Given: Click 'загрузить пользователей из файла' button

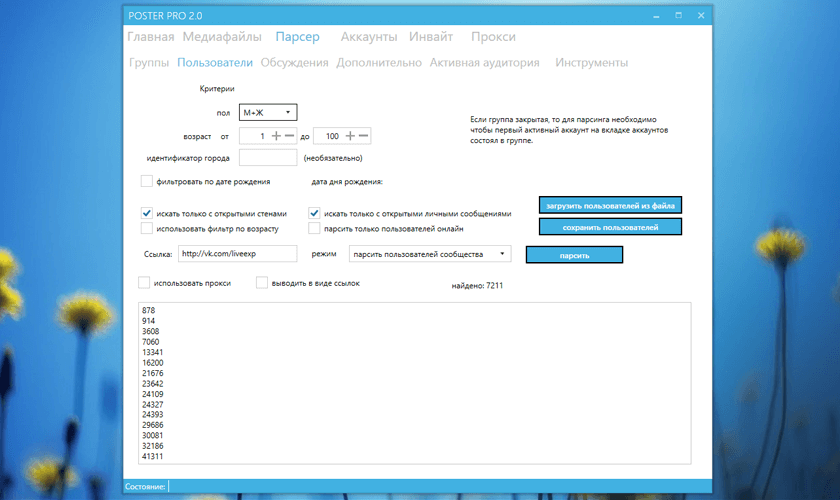Looking at the screenshot, I should coord(610,205).
